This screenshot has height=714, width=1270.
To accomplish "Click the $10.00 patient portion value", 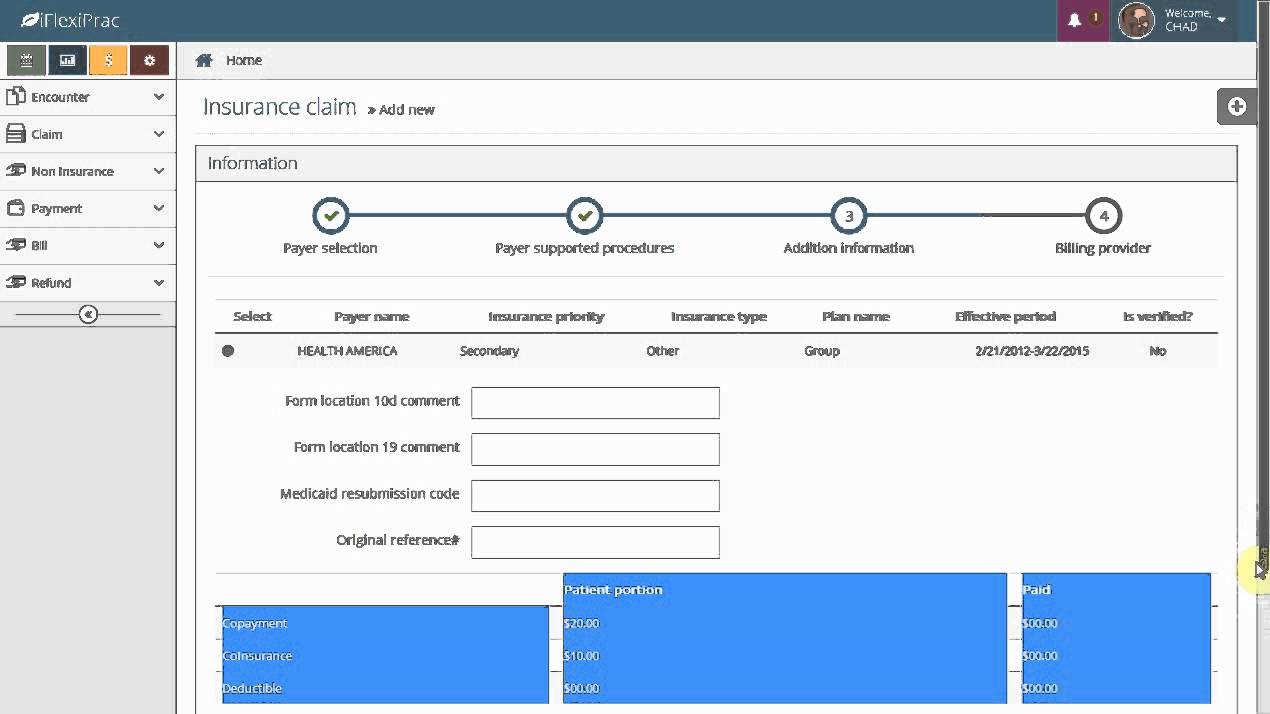I will 582,656.
